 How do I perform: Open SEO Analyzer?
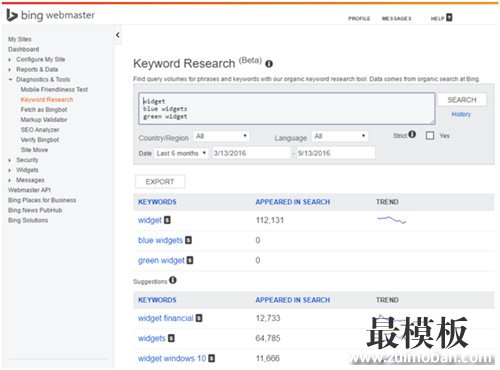[40, 130]
